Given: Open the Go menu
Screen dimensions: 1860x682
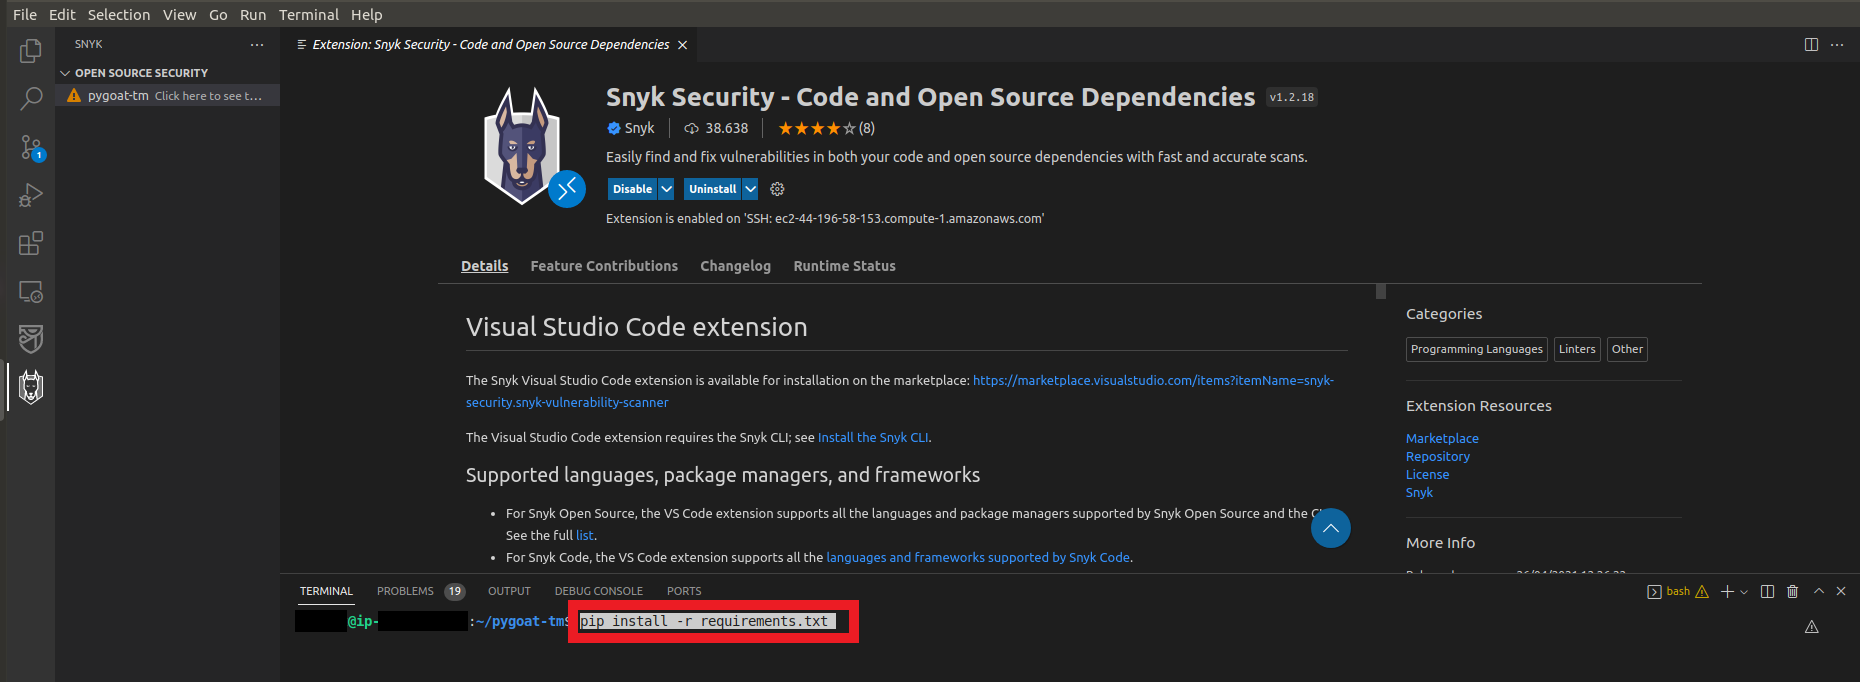Looking at the screenshot, I should 218,14.
